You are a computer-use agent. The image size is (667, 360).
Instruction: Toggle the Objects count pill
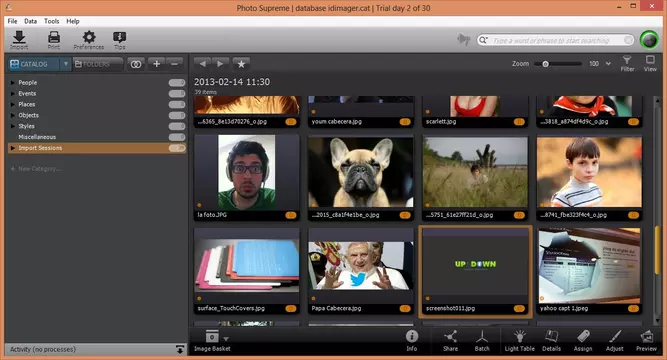pos(177,115)
